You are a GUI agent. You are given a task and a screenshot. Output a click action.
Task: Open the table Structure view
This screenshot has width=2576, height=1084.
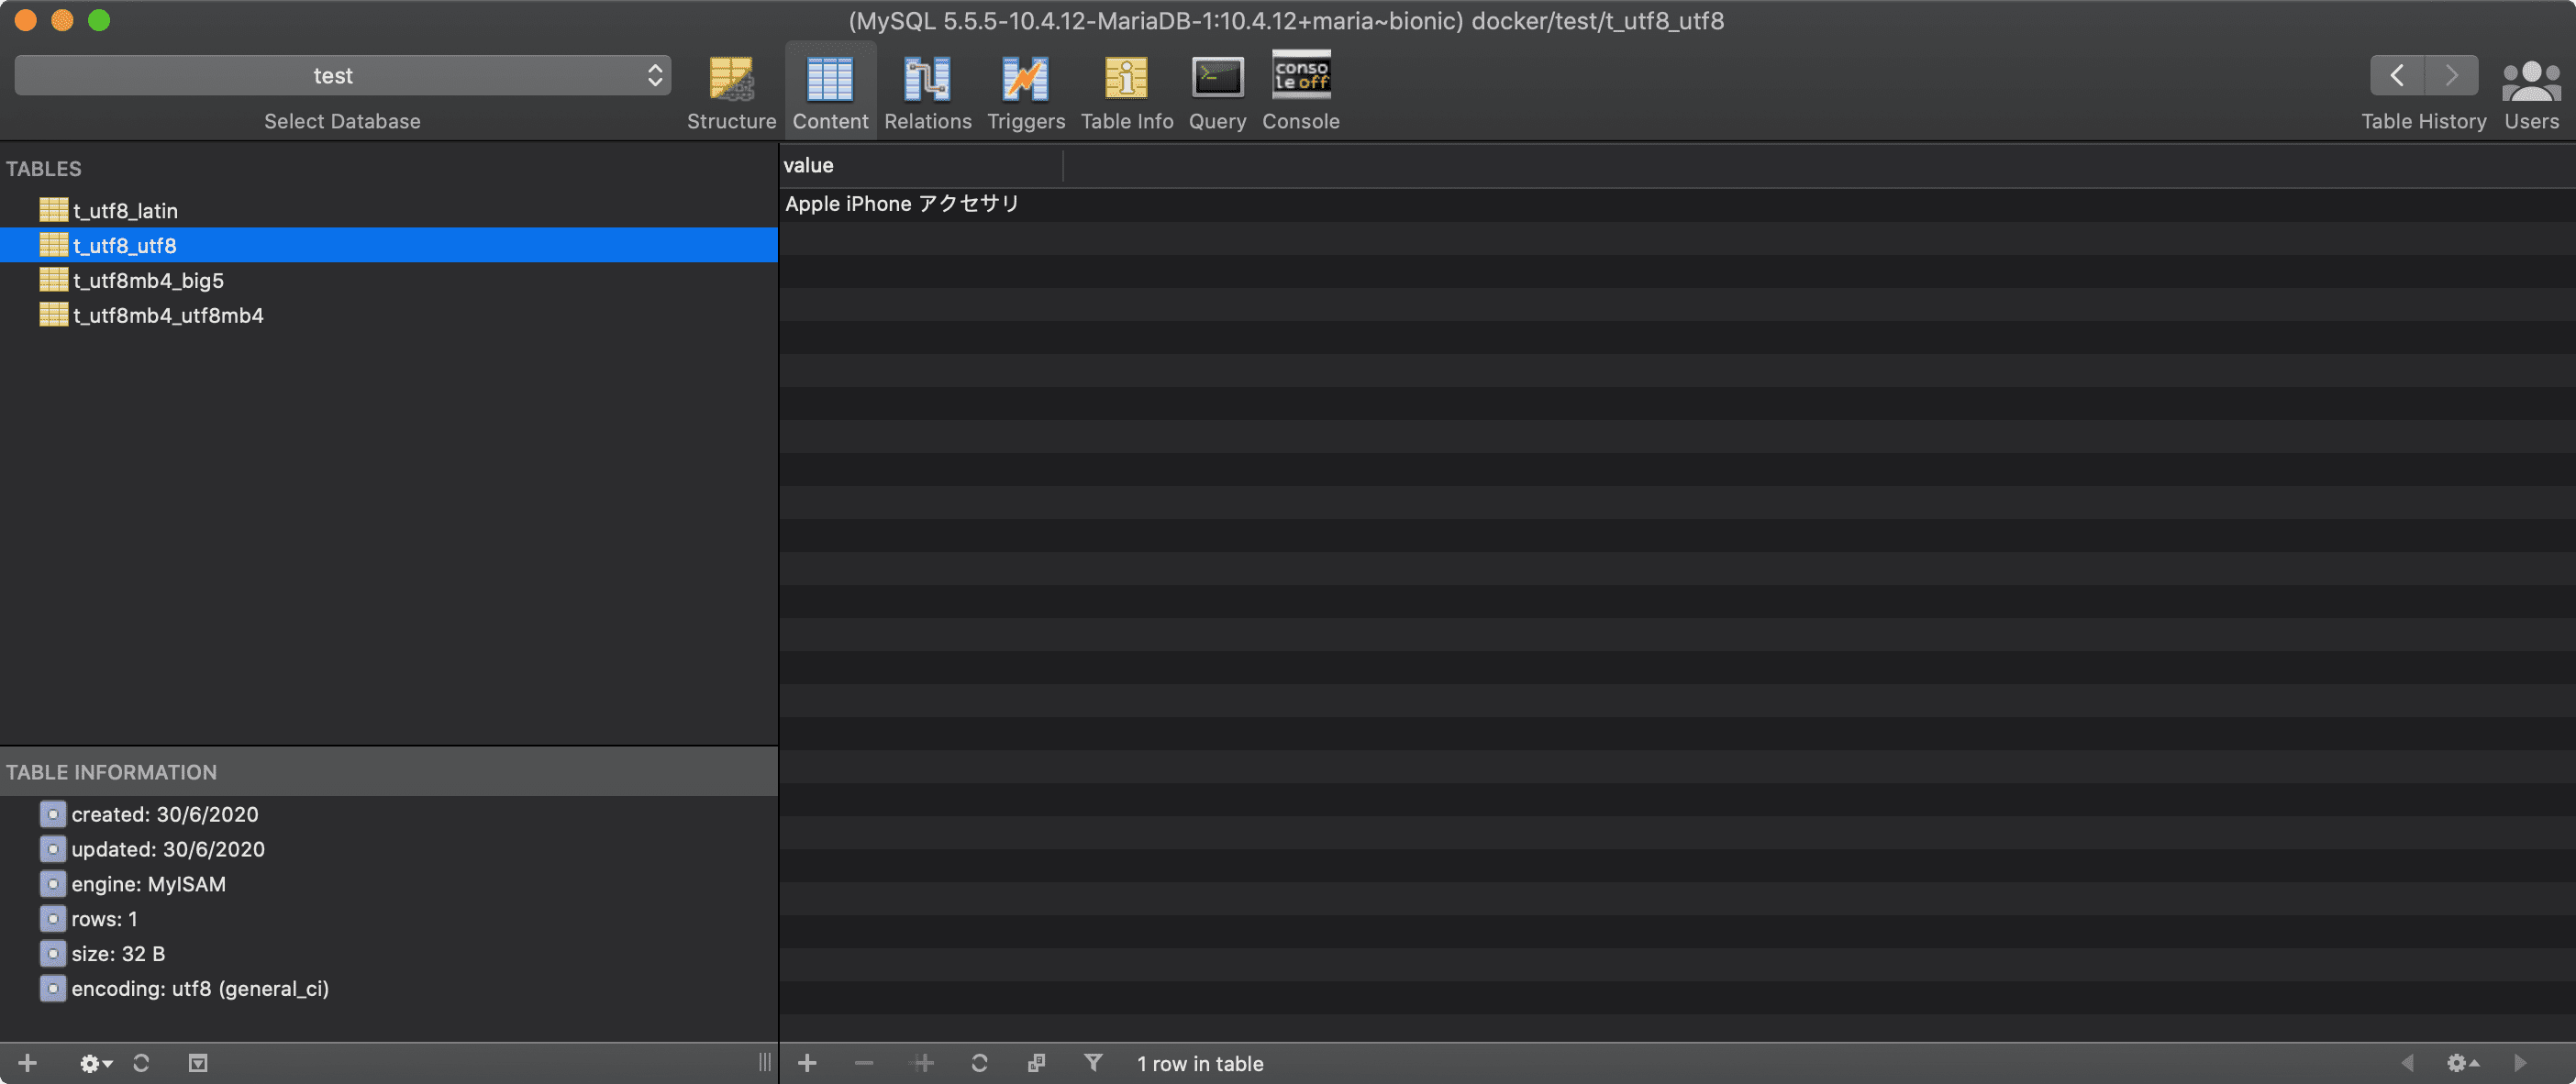[731, 90]
